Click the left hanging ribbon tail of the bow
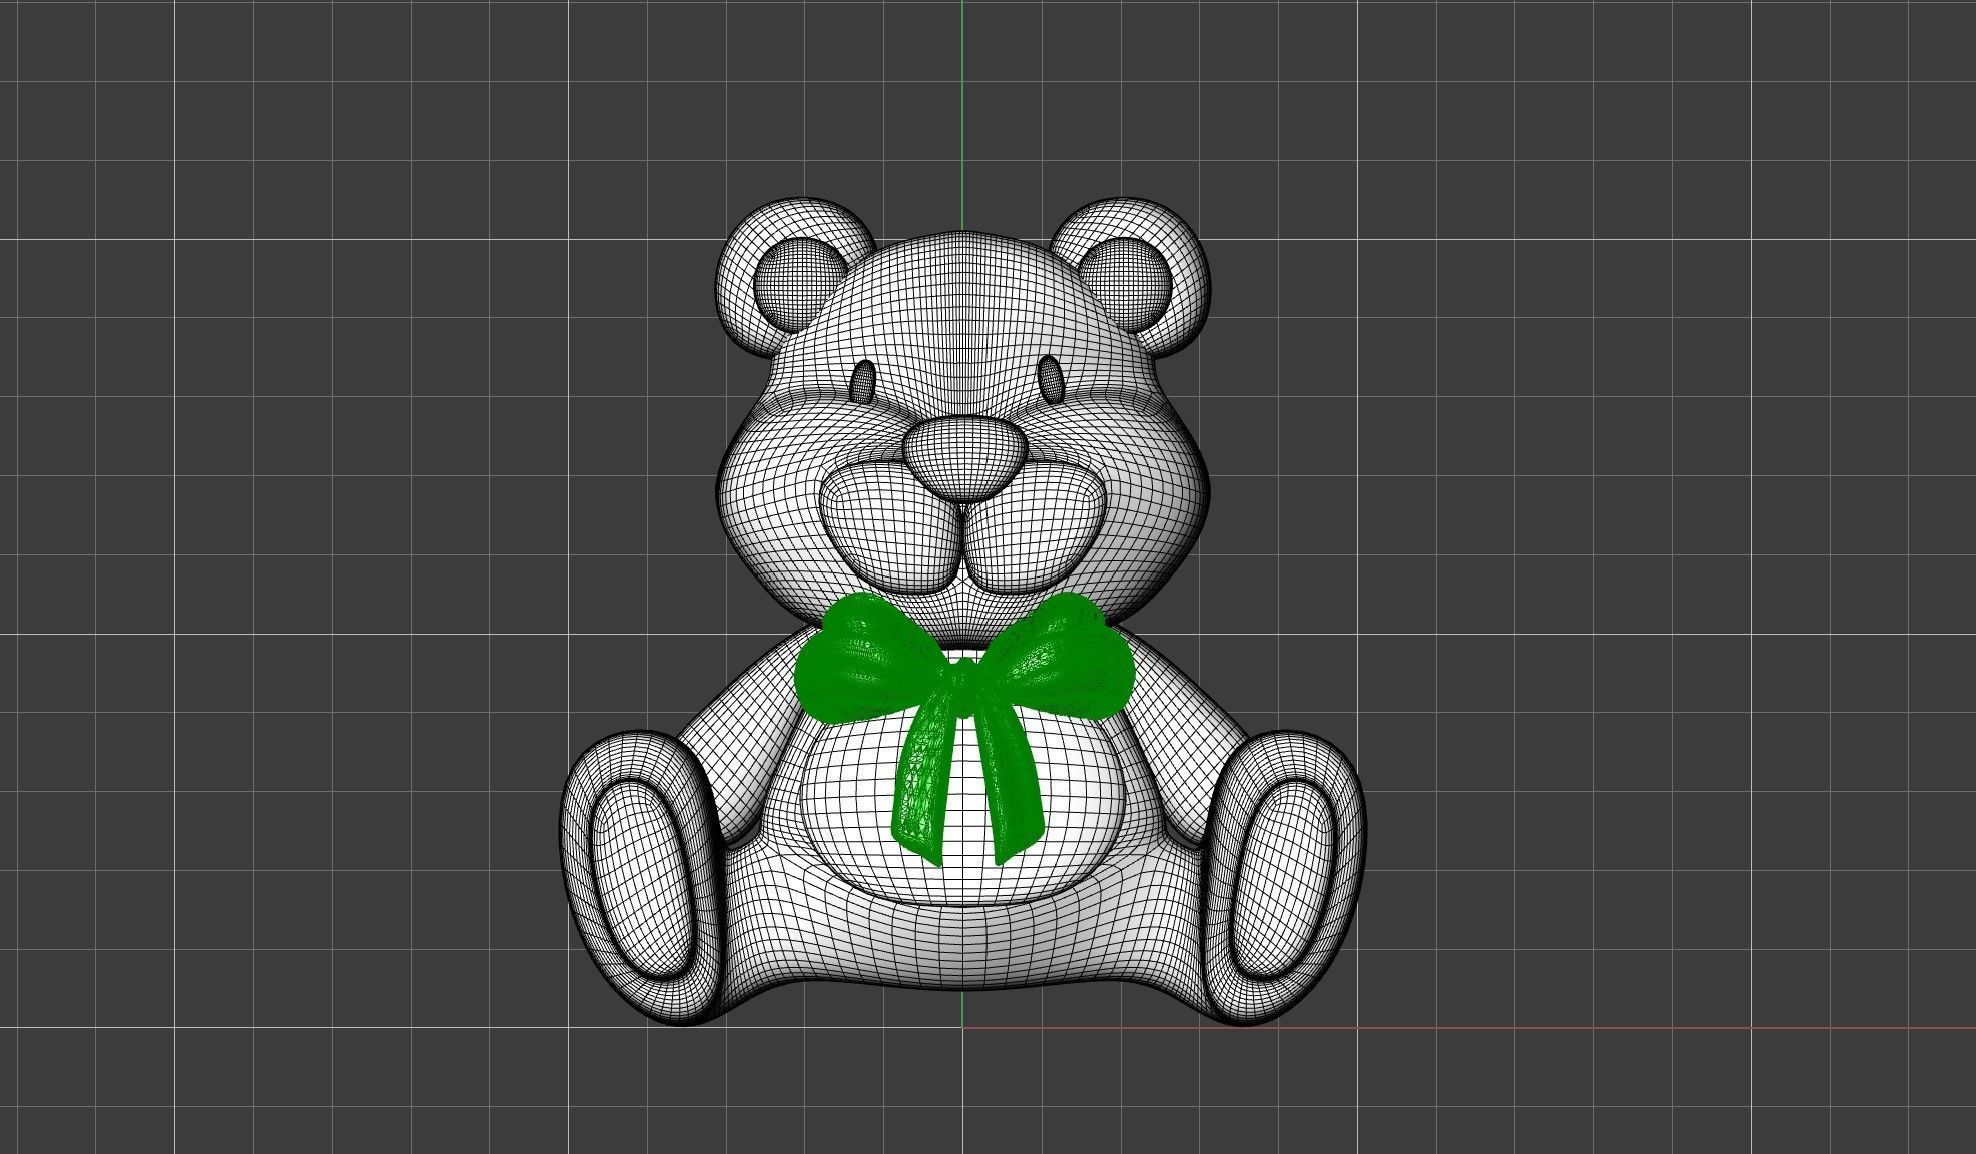Image resolution: width=1976 pixels, height=1154 pixels. tap(922, 780)
